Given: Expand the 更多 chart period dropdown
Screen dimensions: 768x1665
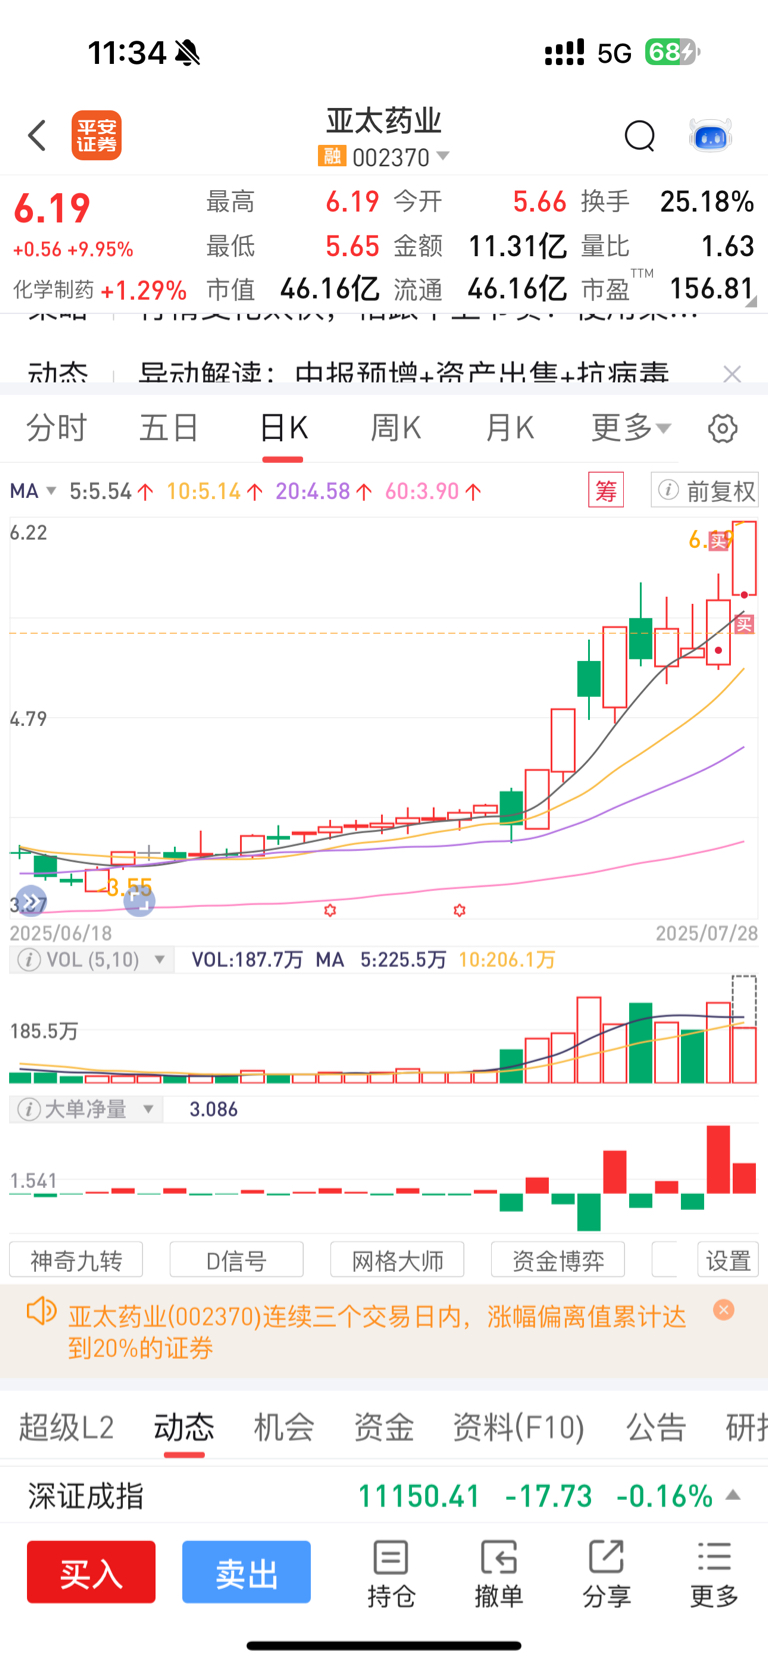Looking at the screenshot, I should [x=631, y=428].
